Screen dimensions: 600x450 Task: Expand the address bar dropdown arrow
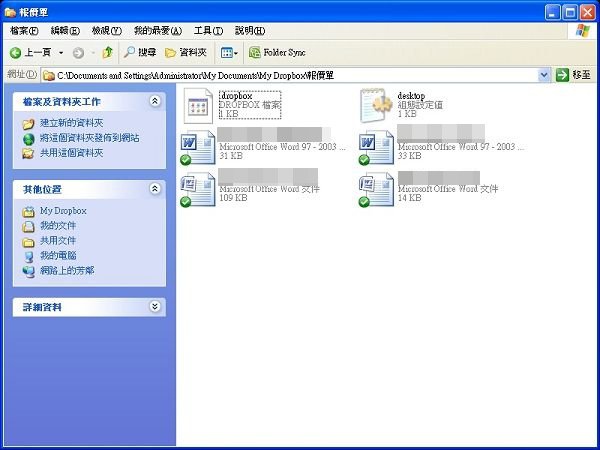coord(544,75)
